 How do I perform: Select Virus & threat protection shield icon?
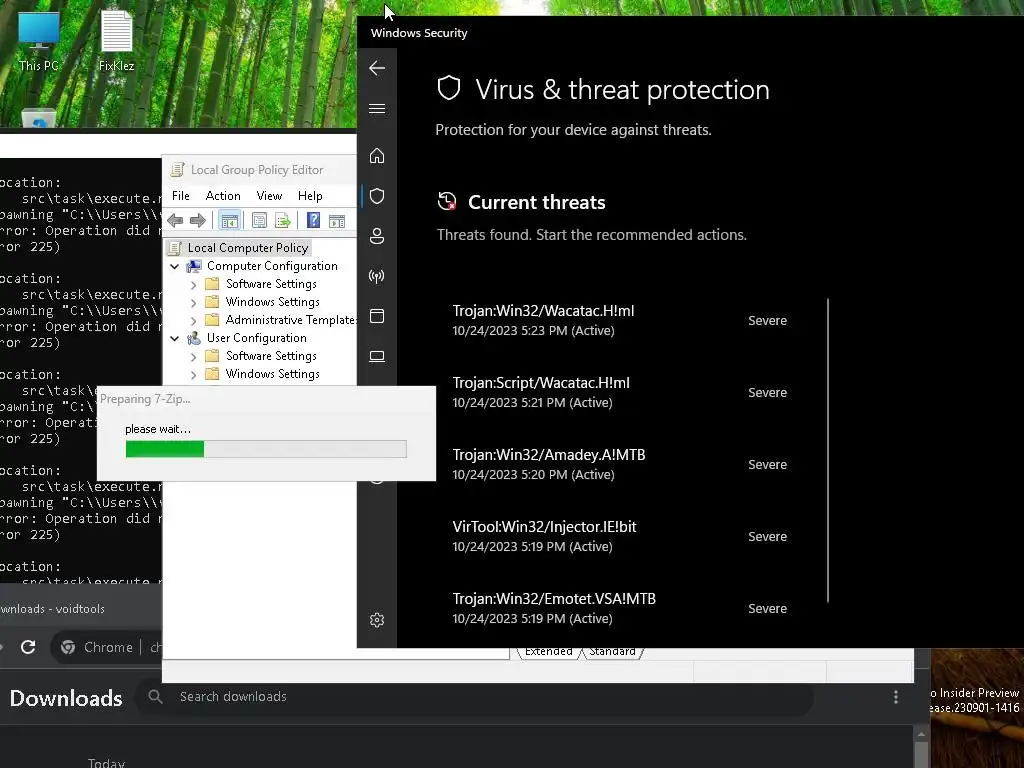tap(377, 196)
